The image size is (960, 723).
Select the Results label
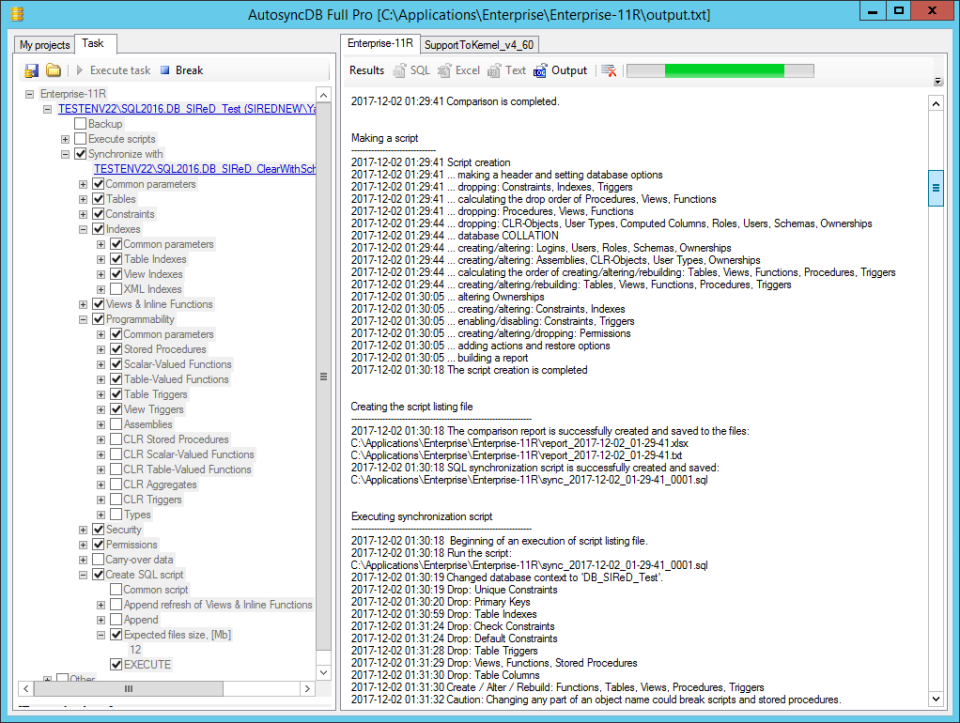[367, 70]
